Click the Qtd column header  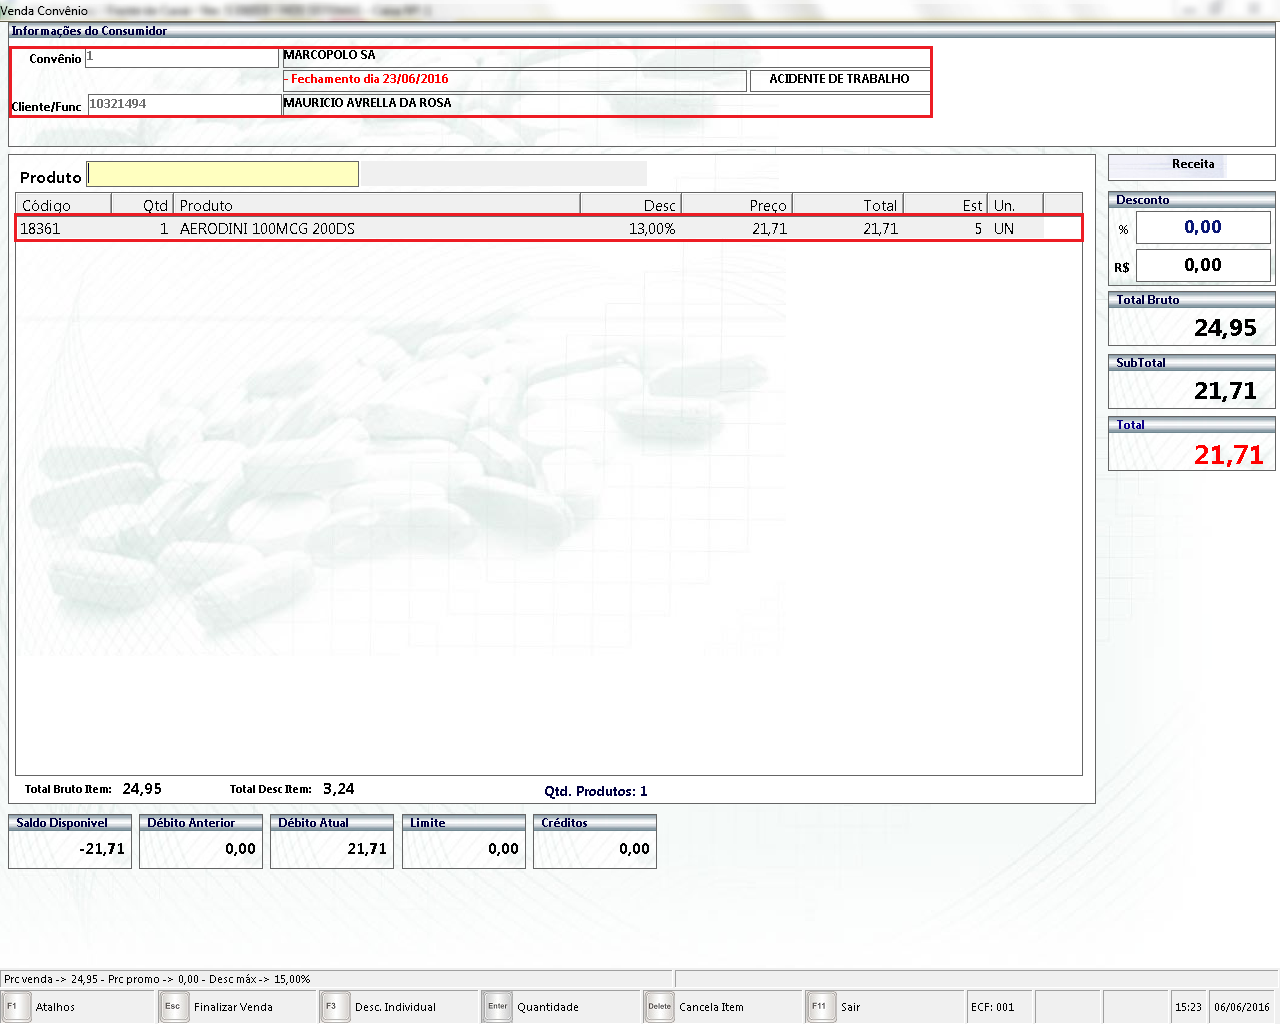click(142, 205)
